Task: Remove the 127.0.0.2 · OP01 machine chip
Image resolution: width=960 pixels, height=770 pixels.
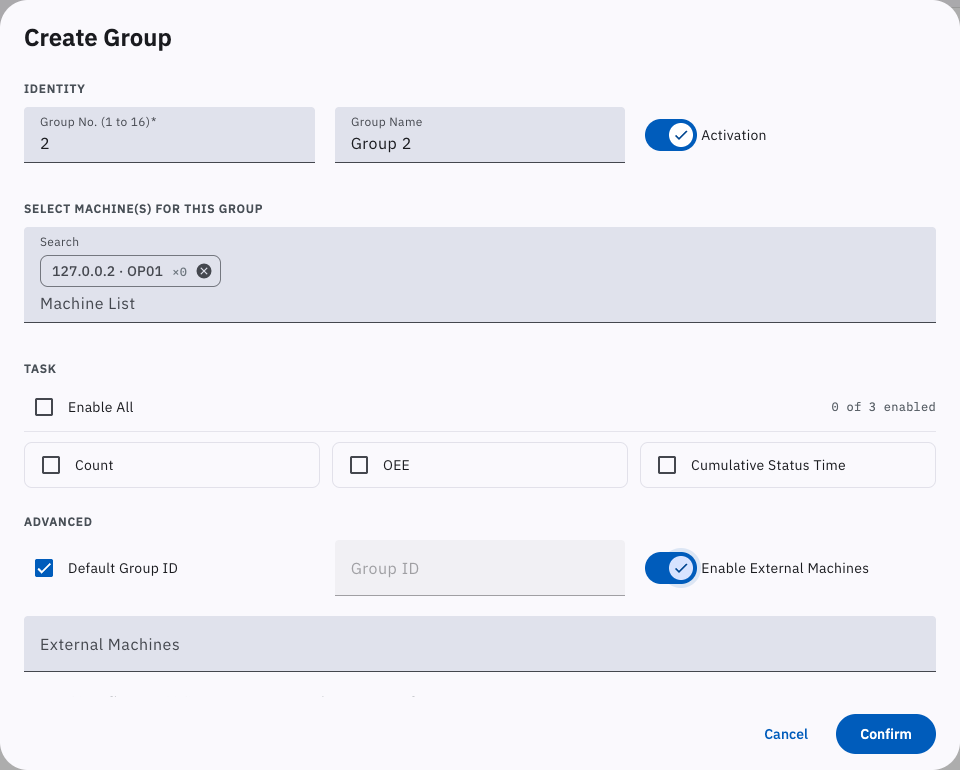Action: (204, 271)
